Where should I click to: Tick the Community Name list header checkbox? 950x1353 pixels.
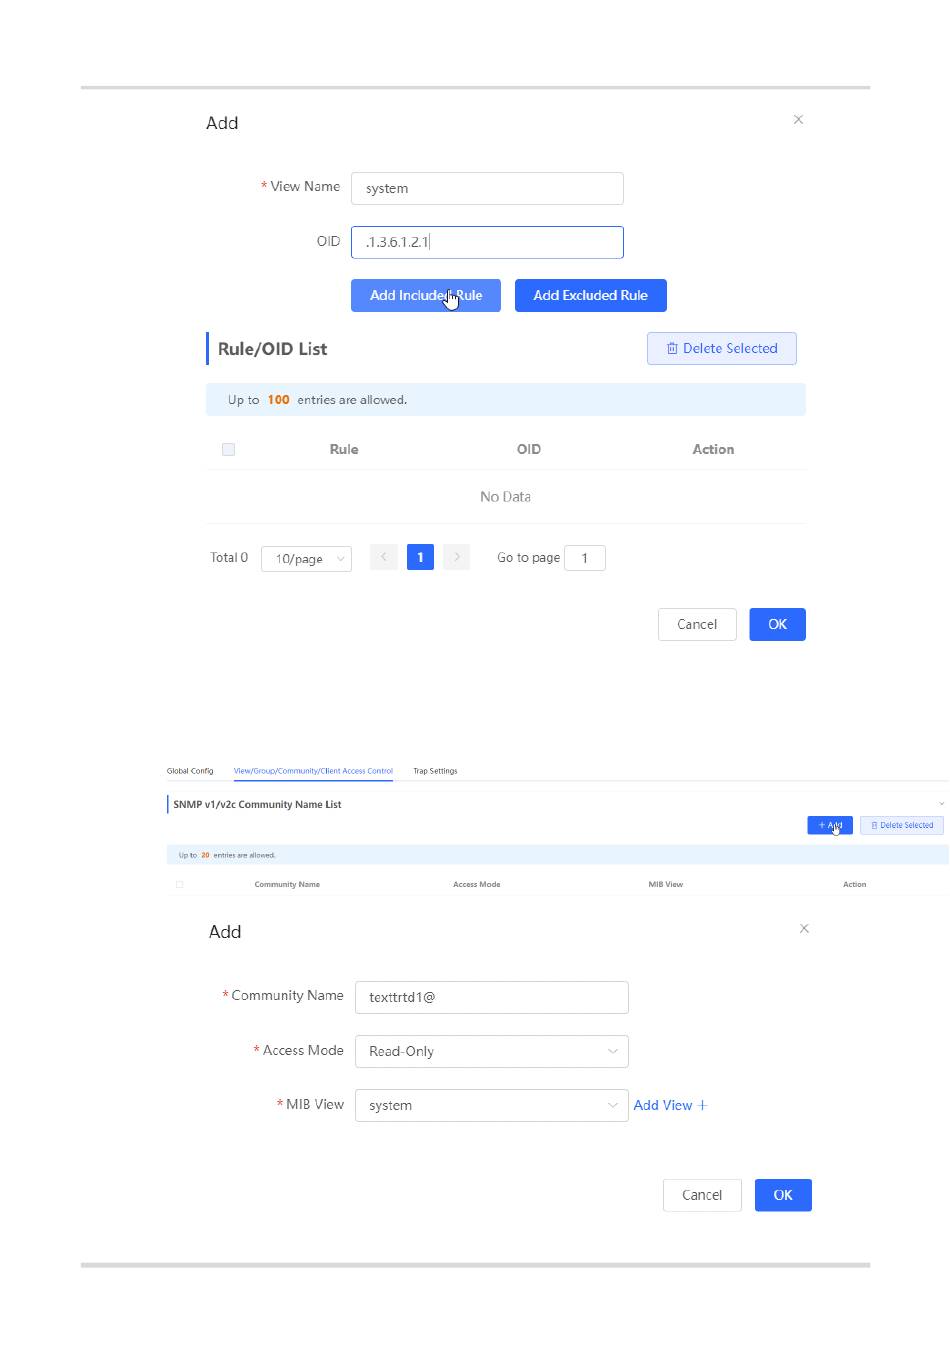180,884
